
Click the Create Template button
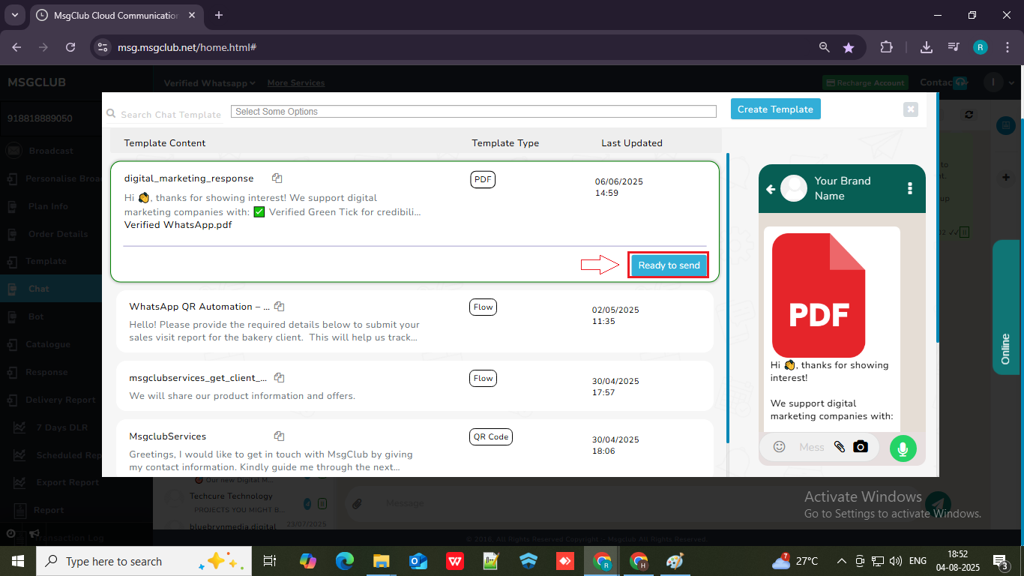pos(775,109)
